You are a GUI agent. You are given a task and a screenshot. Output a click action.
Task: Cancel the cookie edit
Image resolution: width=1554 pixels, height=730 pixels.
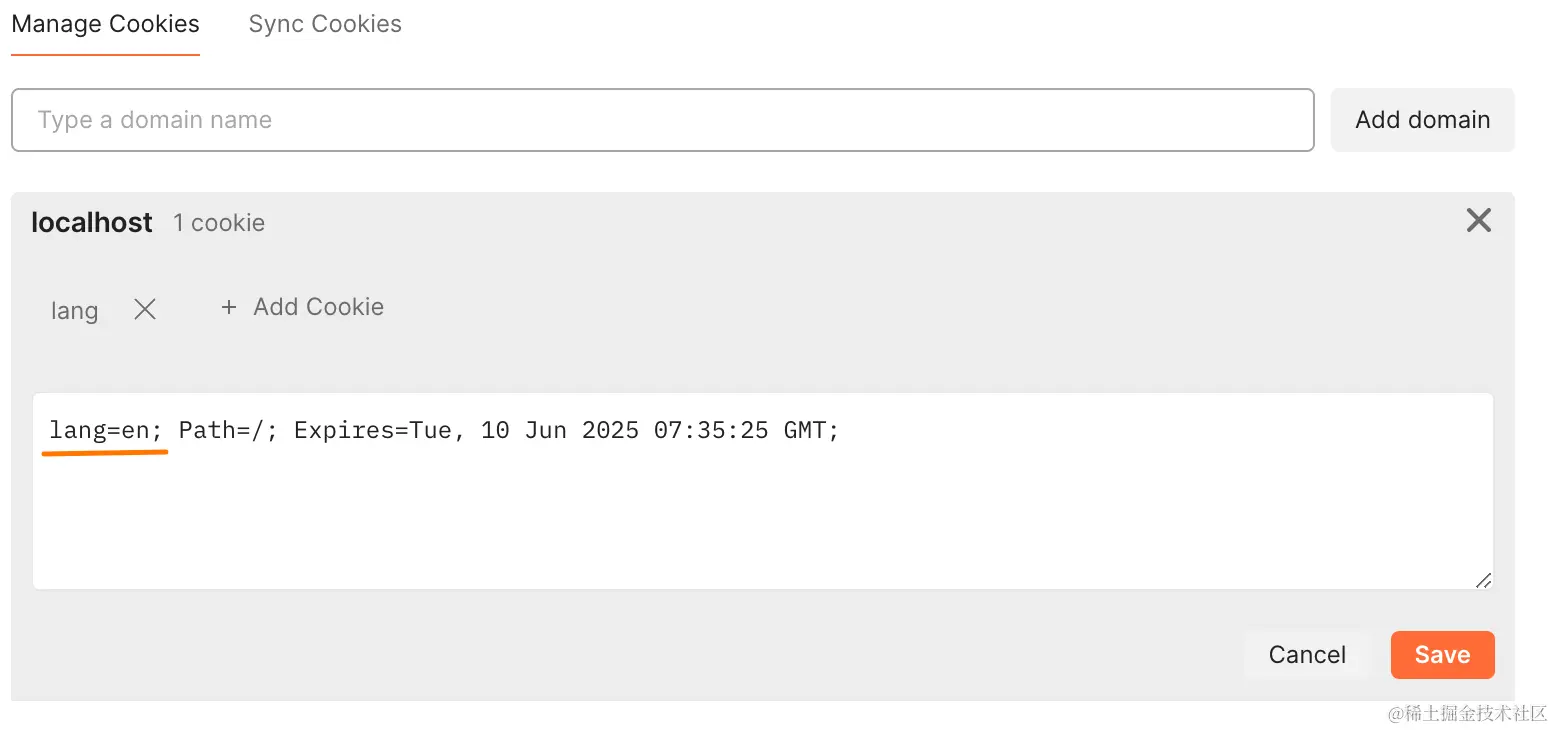tap(1307, 655)
